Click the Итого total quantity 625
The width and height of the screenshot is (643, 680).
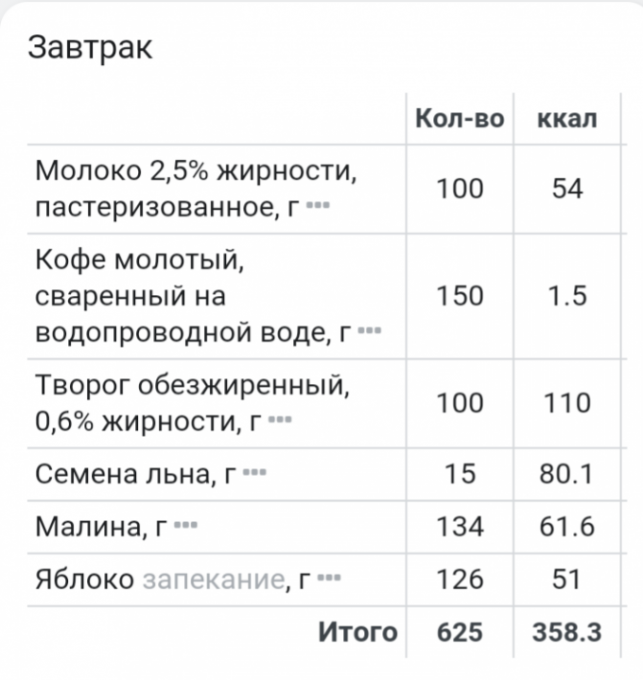(459, 632)
